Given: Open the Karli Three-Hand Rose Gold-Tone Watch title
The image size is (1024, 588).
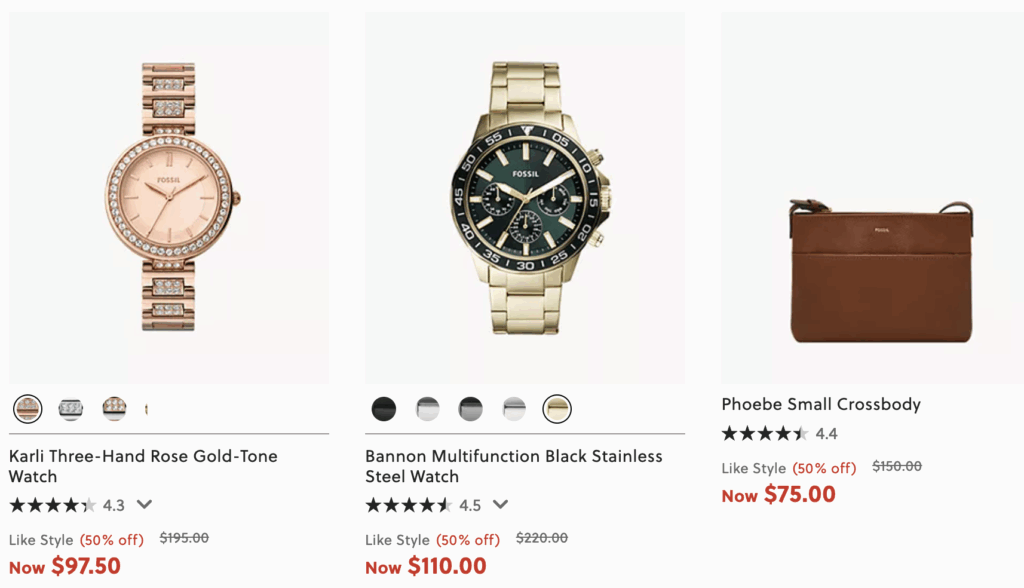Looking at the screenshot, I should pyautogui.click(x=143, y=466).
